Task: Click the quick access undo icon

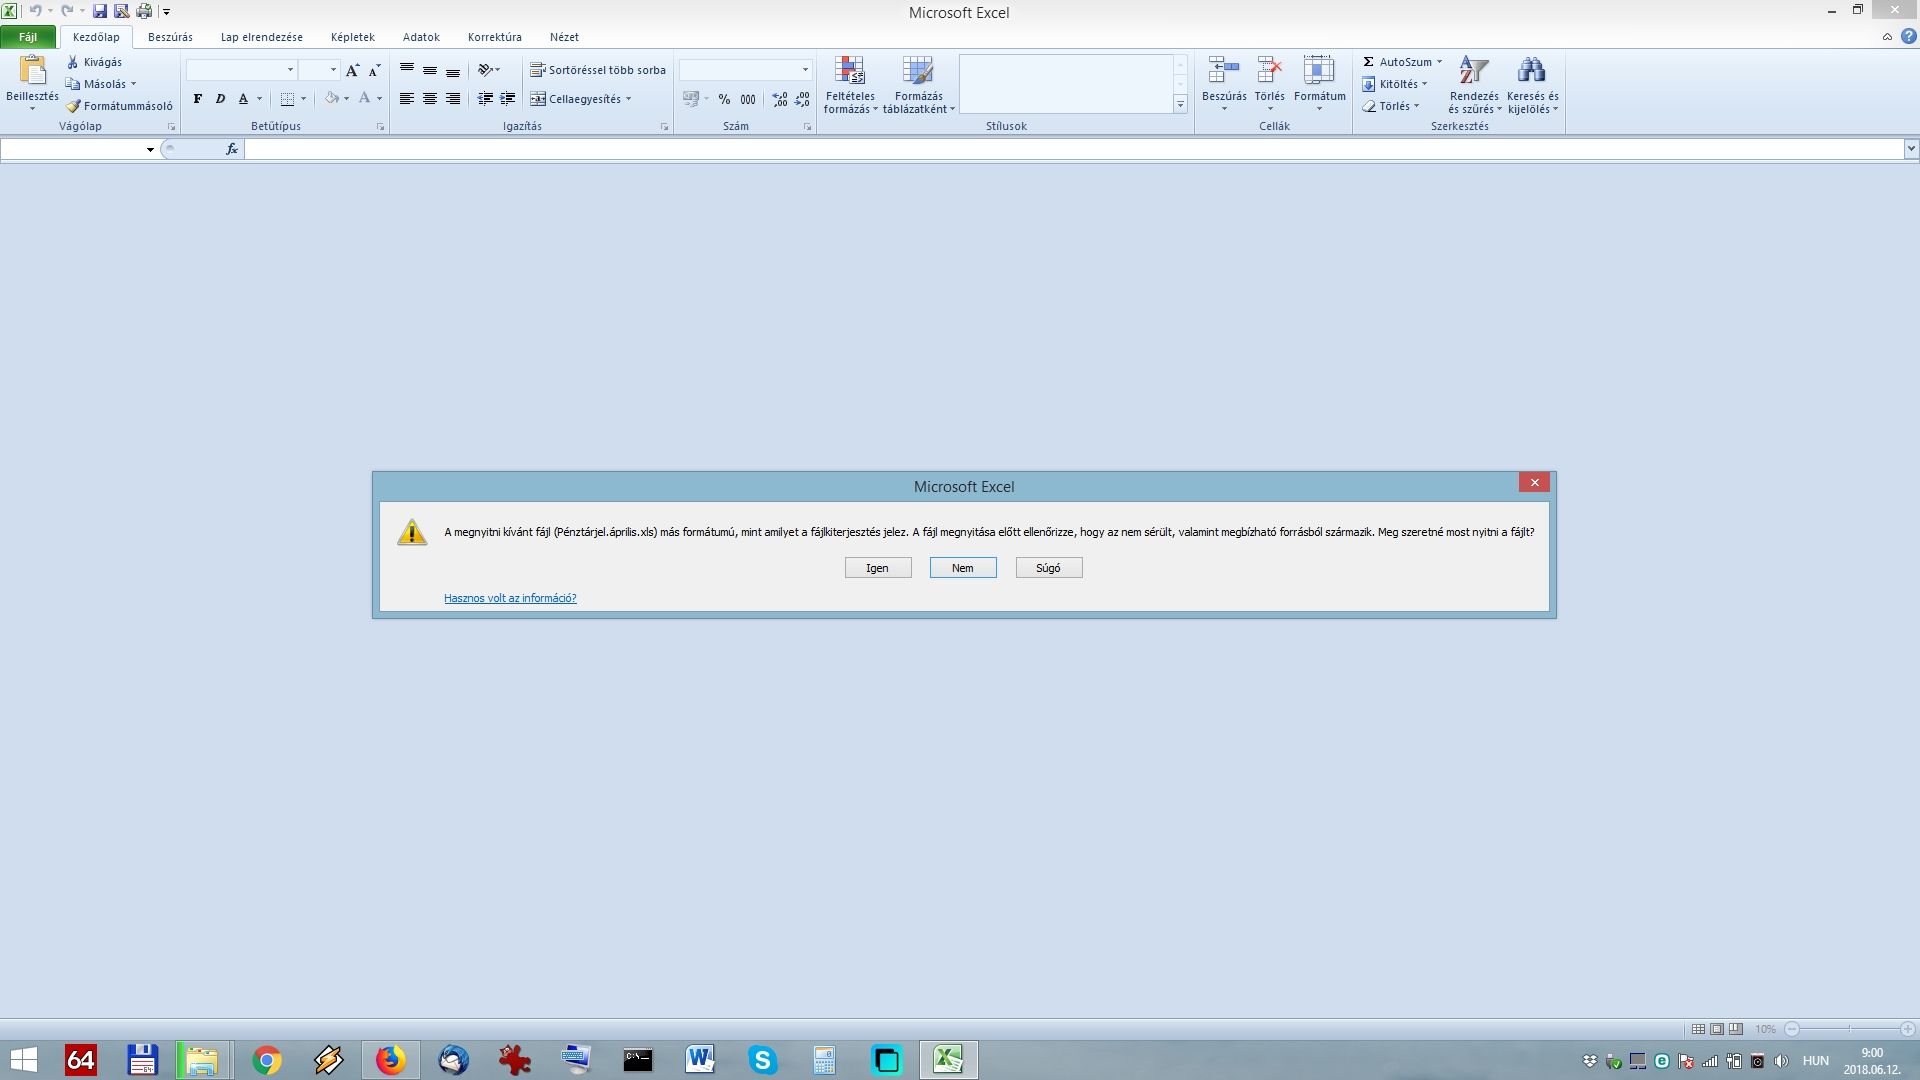Action: point(35,11)
